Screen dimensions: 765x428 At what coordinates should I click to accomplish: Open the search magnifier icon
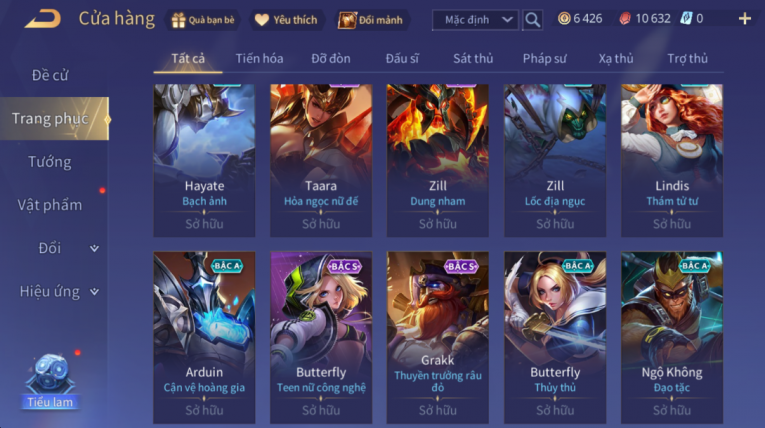tap(532, 20)
